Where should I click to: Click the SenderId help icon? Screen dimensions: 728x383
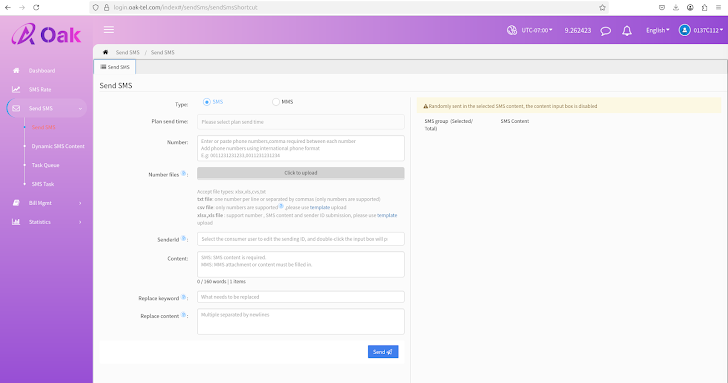point(183,239)
